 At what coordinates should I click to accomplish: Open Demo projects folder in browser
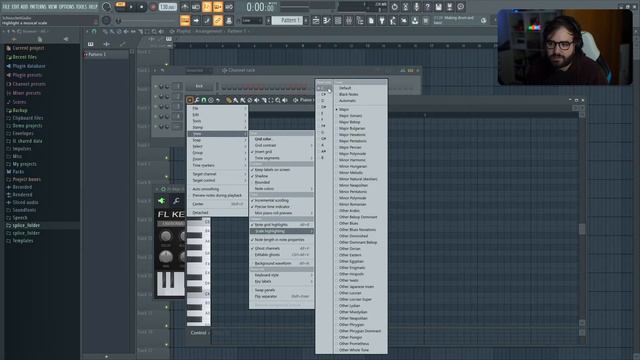point(27,126)
